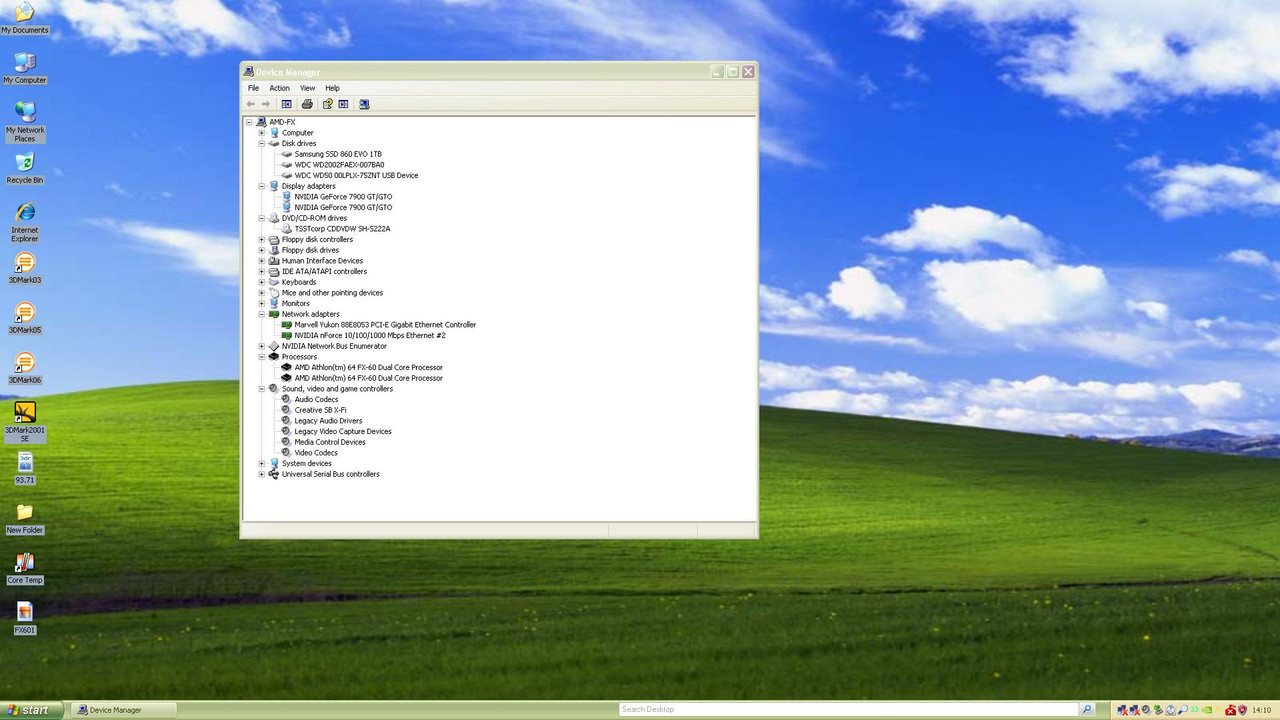1280x720 pixels.
Task: Click the Show/Hide Console Tree toolbar icon
Action: 287,104
